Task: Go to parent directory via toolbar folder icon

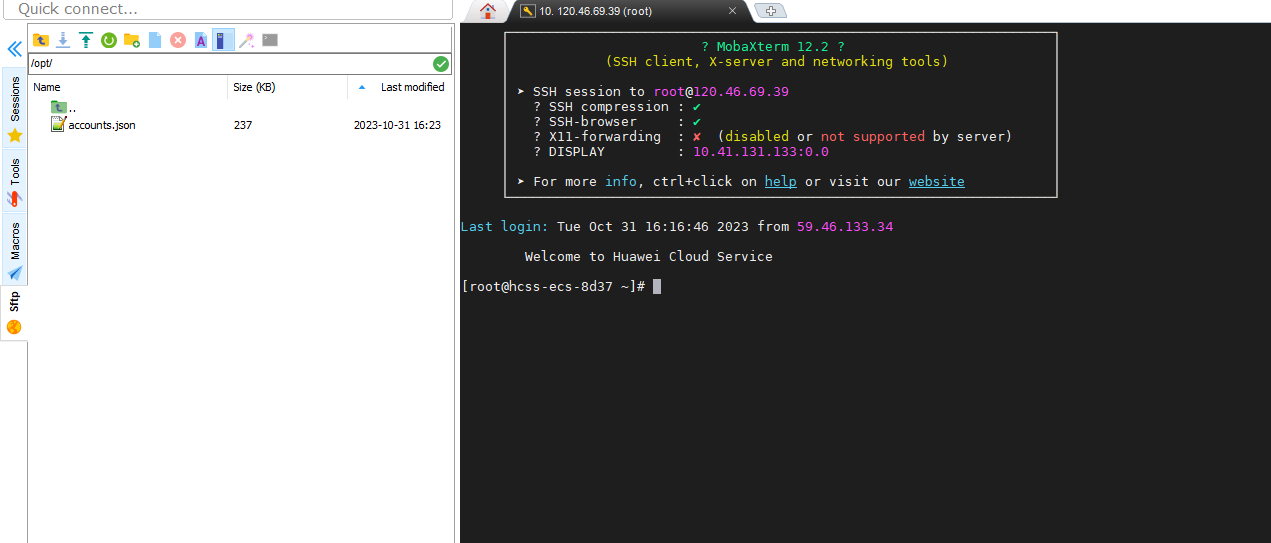Action: [41, 40]
